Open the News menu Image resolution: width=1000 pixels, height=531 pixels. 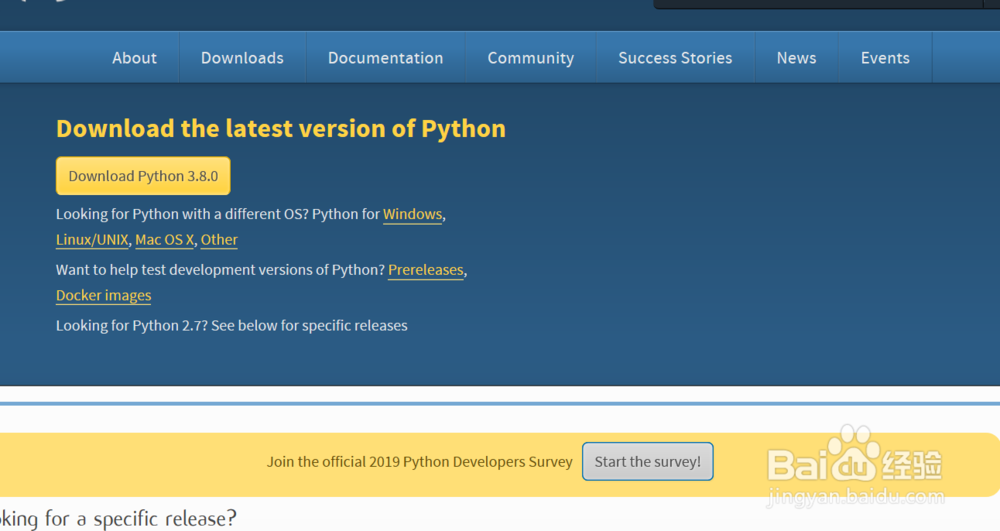pyautogui.click(x=796, y=58)
